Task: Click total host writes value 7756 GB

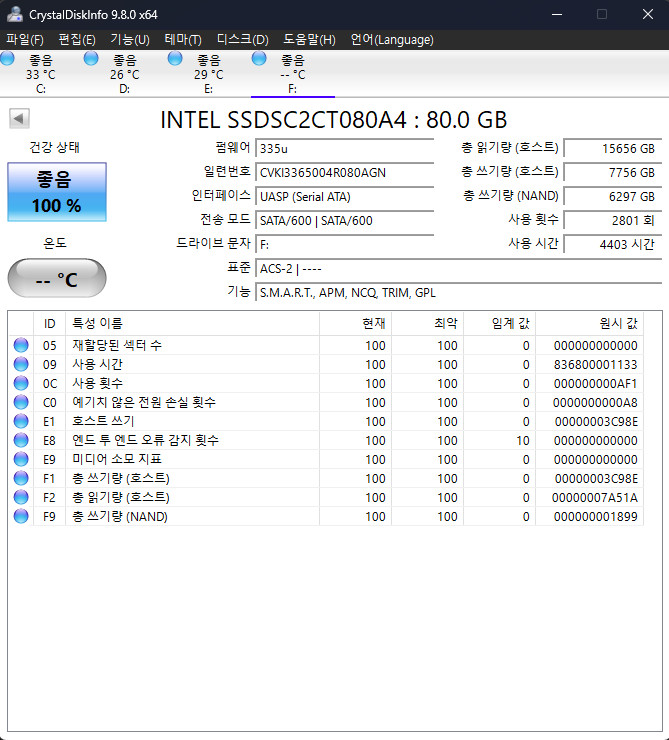Action: (x=613, y=173)
